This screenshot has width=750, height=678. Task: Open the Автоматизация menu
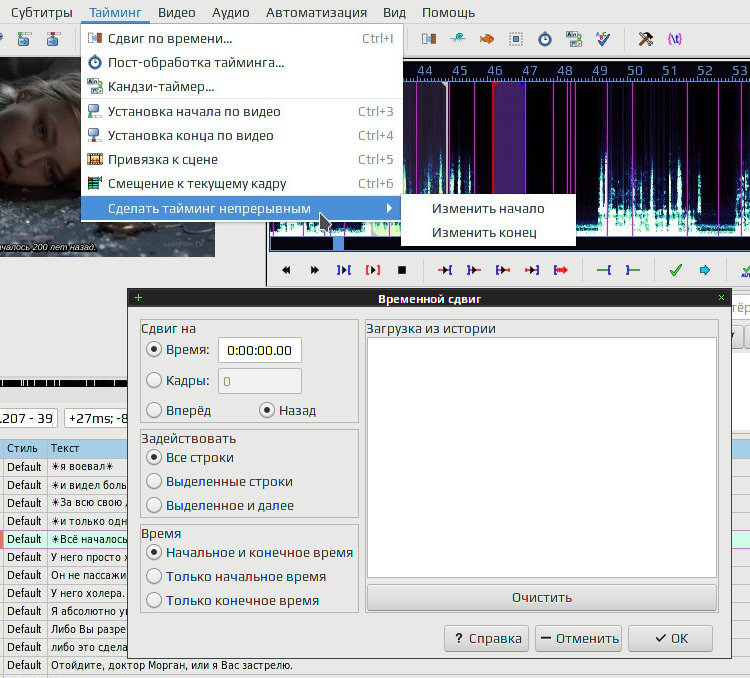click(x=316, y=12)
